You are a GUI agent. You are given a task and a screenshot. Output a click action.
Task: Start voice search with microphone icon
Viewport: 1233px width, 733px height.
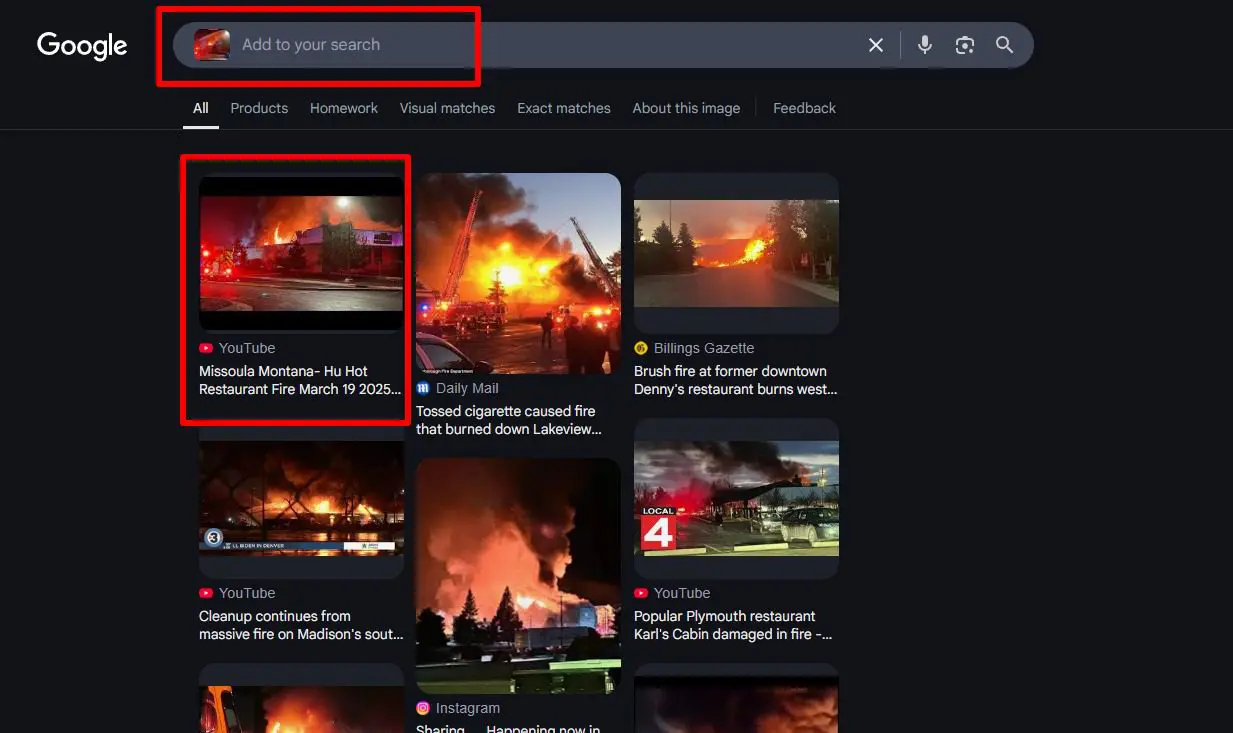[x=925, y=45]
